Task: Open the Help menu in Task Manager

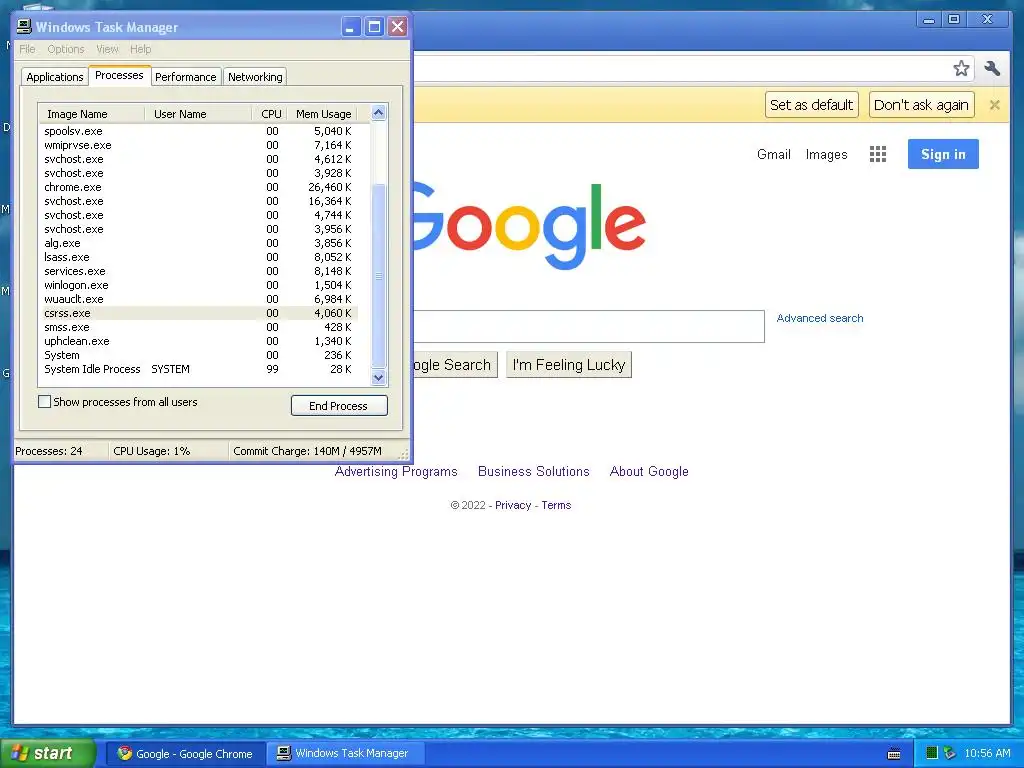Action: click(140, 49)
